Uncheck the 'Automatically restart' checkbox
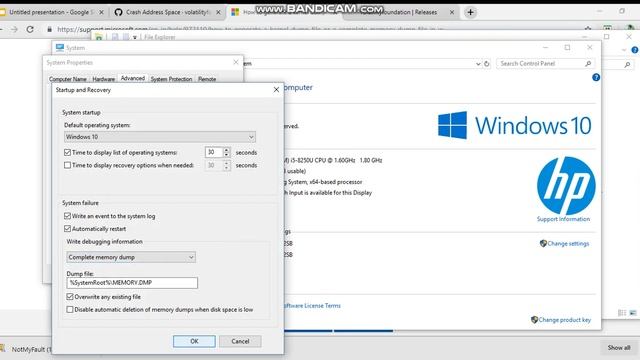Screen dimensions: 640x360 point(67,229)
